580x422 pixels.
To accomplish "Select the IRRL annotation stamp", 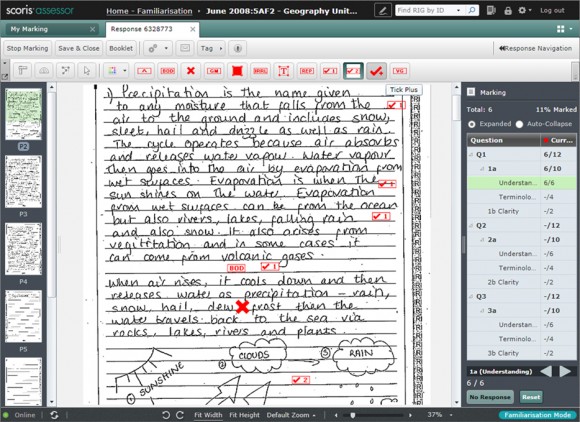I will click(x=260, y=71).
